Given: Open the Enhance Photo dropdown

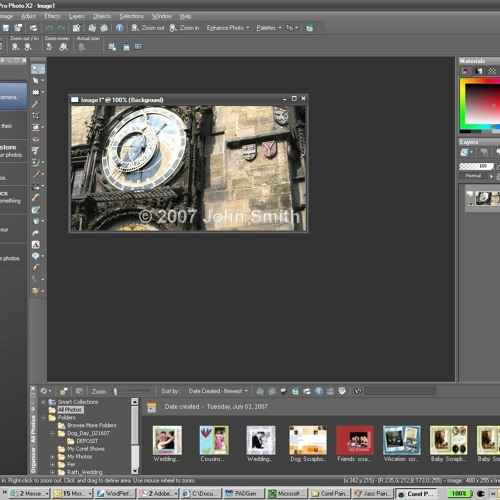Looking at the screenshot, I should click(x=228, y=28).
